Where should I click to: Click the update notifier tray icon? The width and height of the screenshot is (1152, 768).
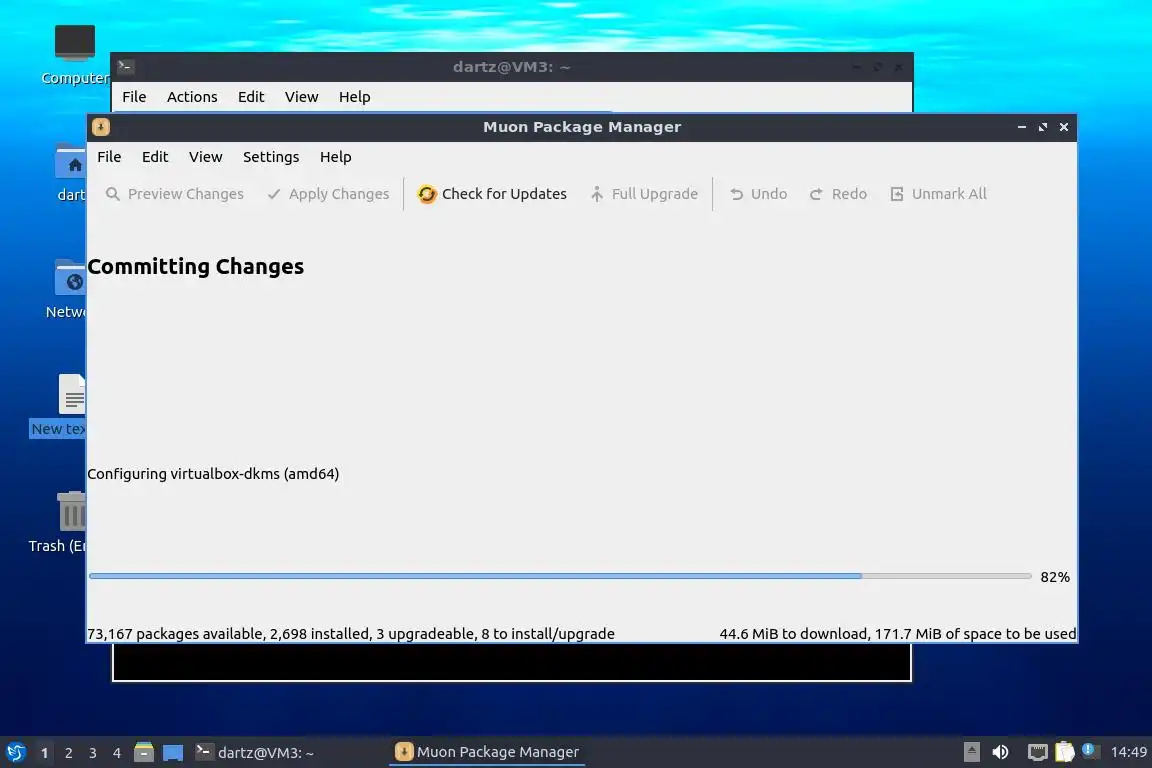point(1090,751)
